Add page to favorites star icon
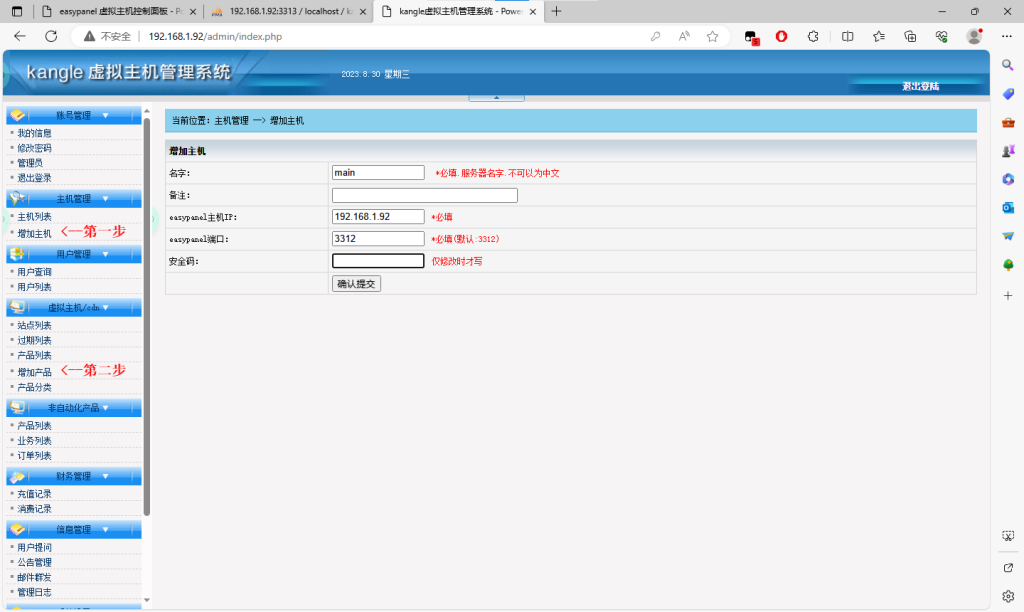 click(x=713, y=36)
